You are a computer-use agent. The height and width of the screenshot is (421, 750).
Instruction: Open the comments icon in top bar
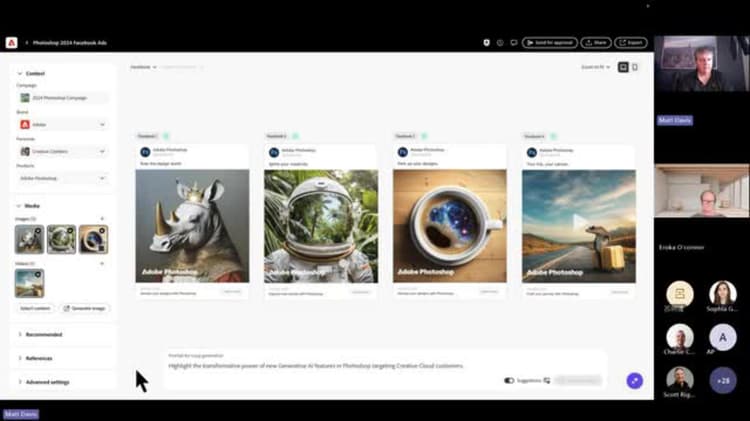514,43
